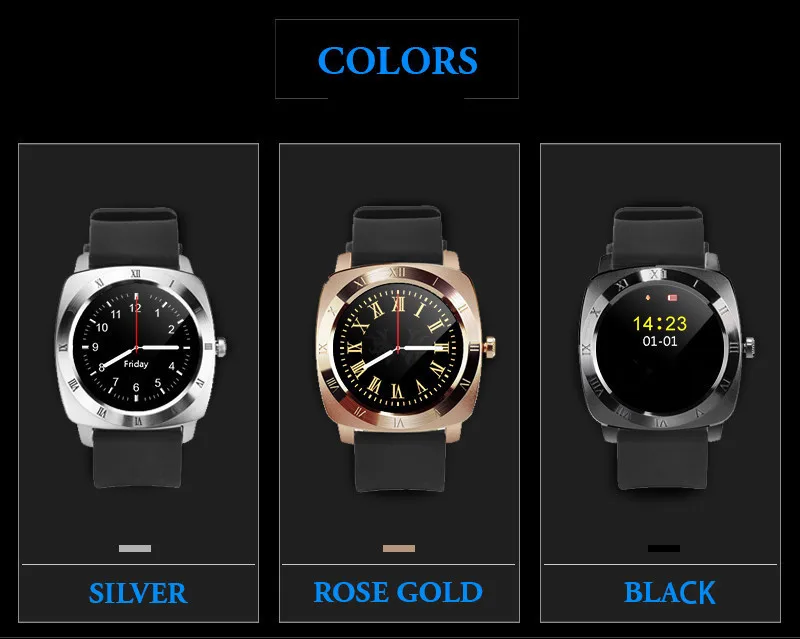This screenshot has width=800, height=639.
Task: Click the crown button on black watch
Action: pos(750,347)
